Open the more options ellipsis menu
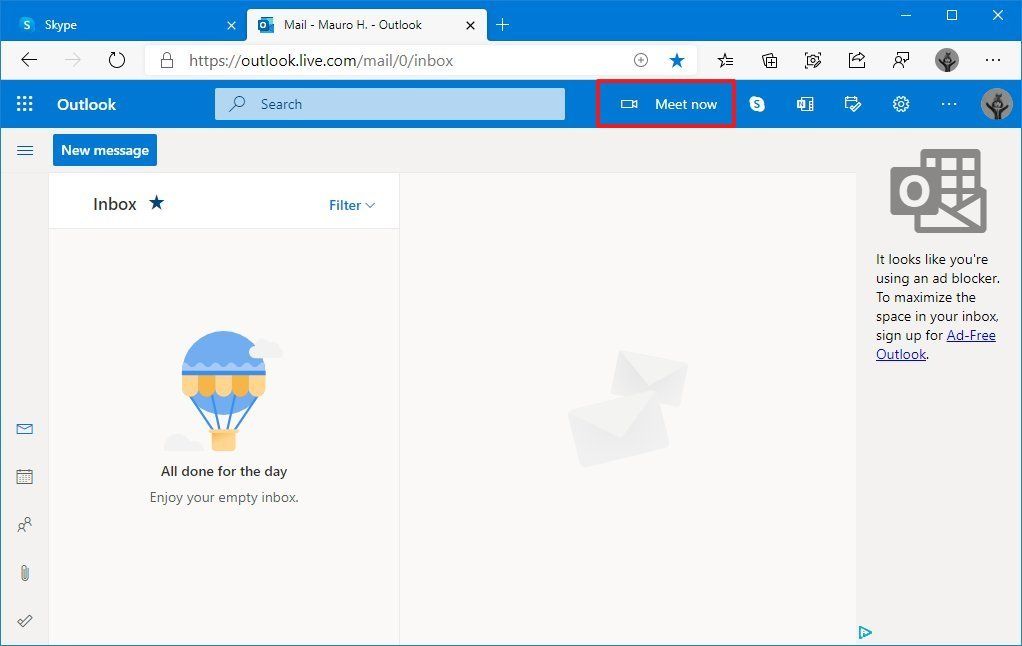This screenshot has height=646, width=1022. (x=948, y=103)
